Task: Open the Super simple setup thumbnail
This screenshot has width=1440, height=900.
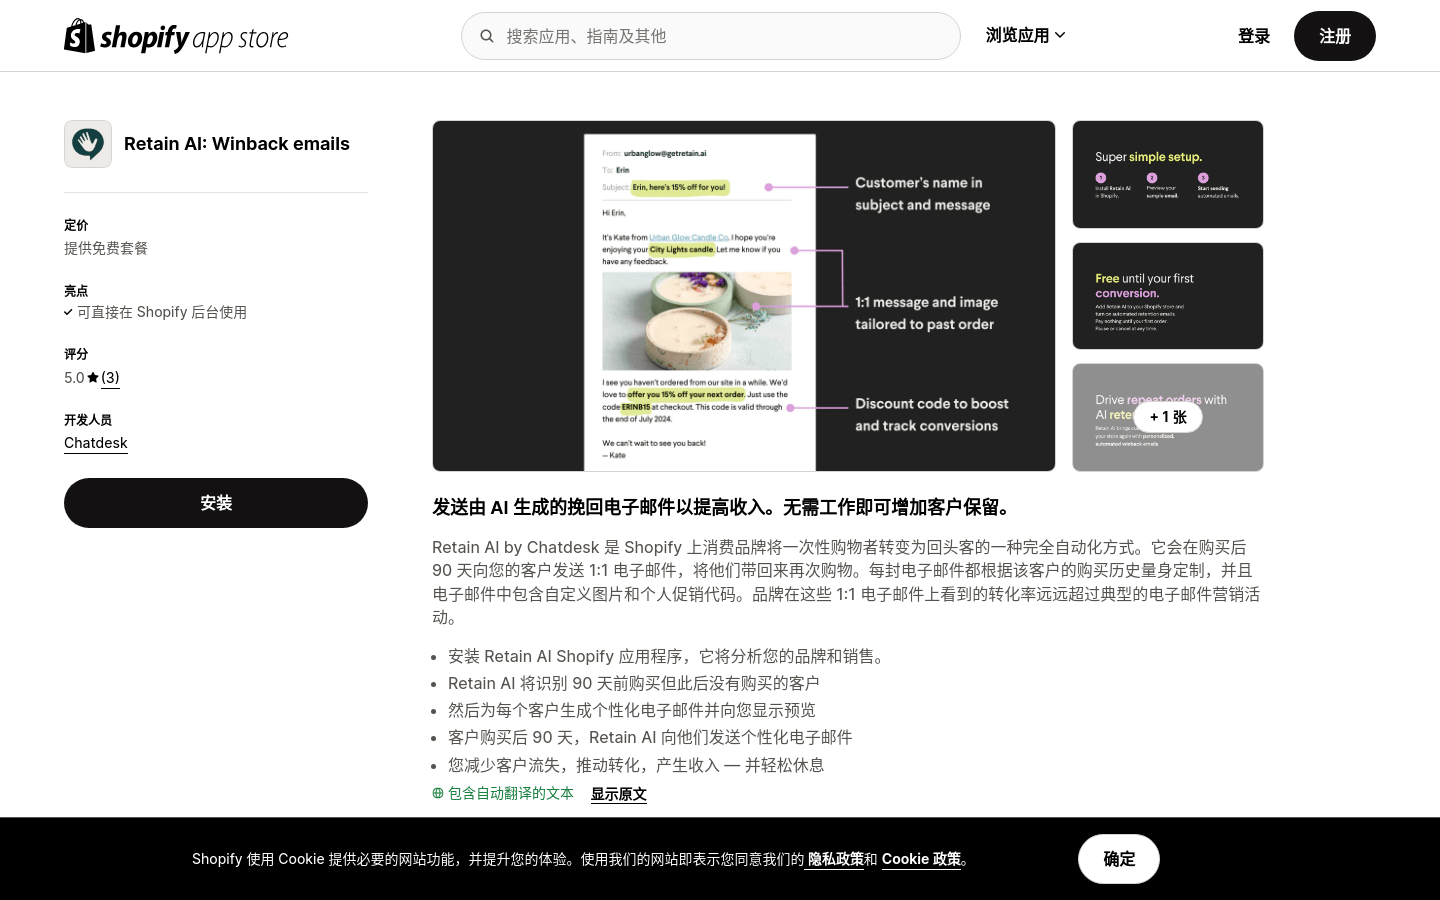Action: pyautogui.click(x=1168, y=175)
